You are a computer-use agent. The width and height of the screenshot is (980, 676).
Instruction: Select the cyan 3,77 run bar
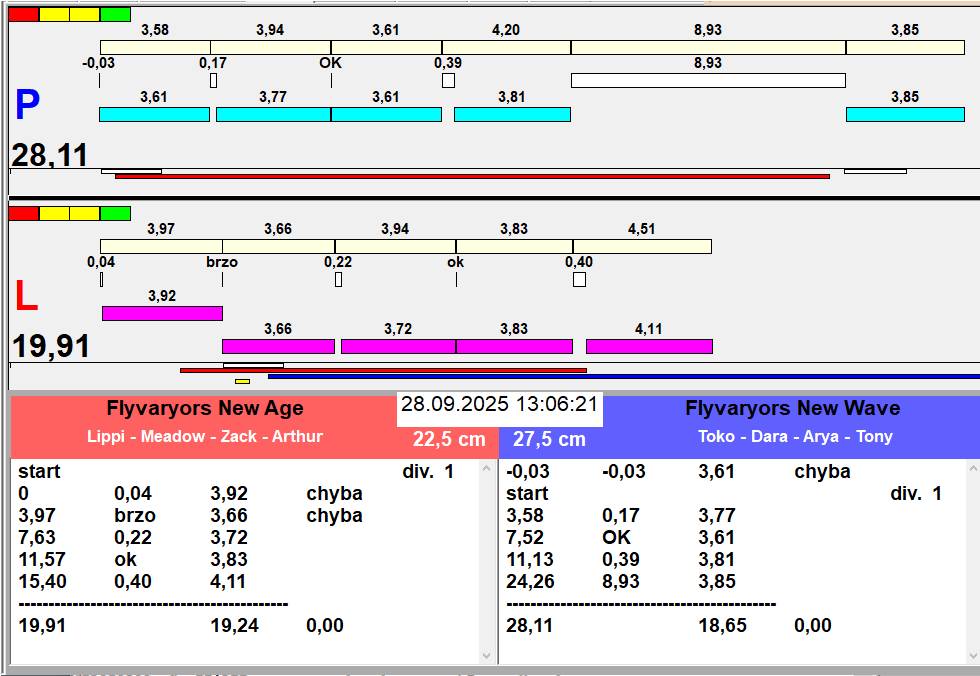click(x=273, y=115)
